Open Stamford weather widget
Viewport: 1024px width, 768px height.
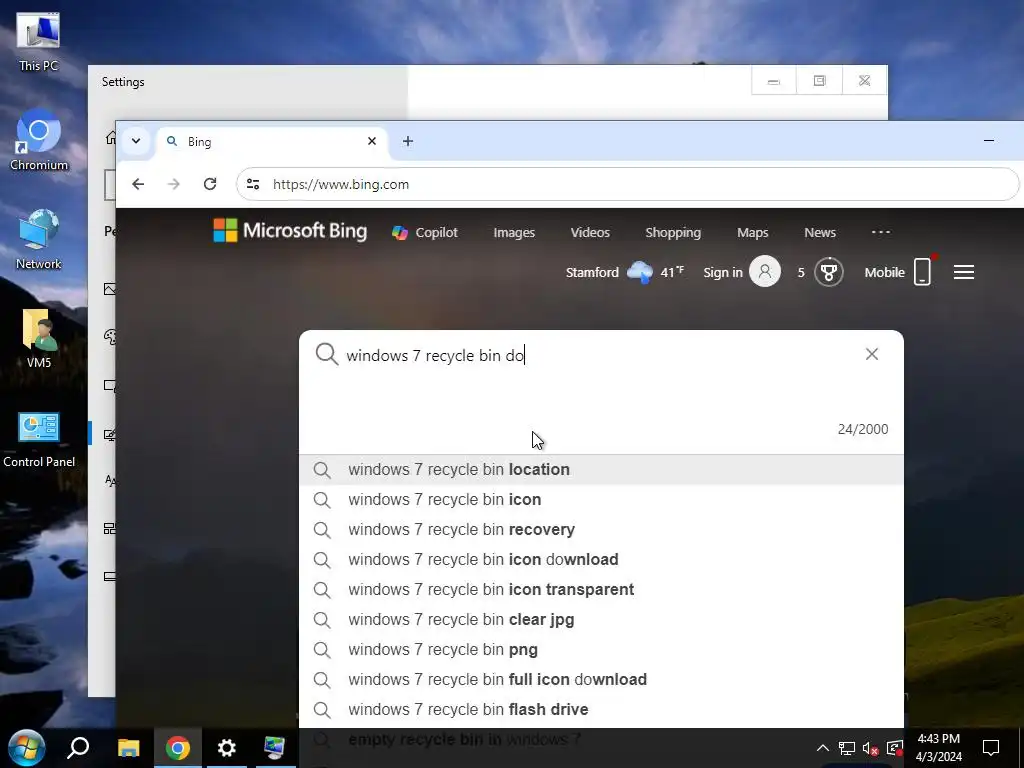pos(624,272)
